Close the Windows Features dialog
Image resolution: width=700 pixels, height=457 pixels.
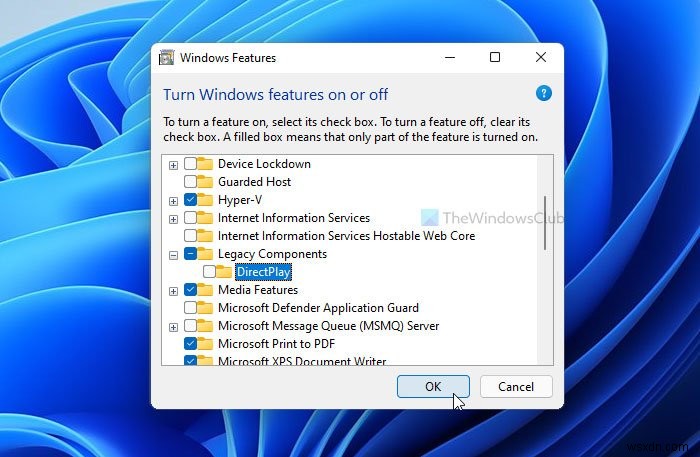tap(541, 57)
